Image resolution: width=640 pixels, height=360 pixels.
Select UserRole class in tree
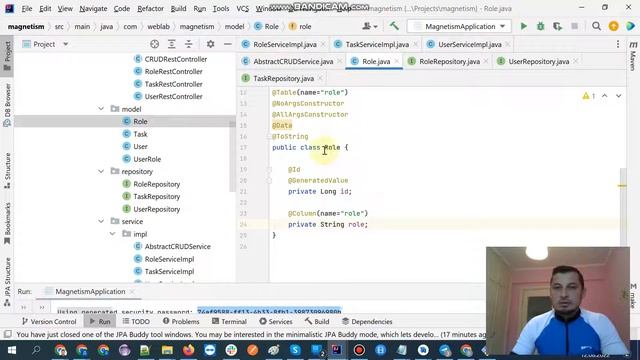click(x=147, y=159)
